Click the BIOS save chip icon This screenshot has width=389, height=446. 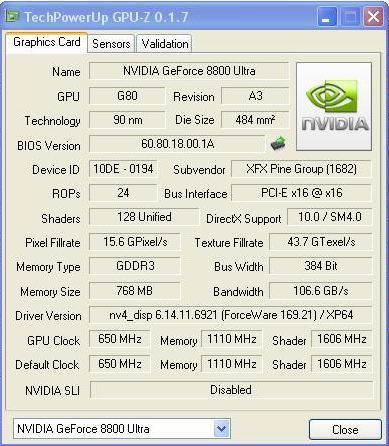(x=278, y=143)
